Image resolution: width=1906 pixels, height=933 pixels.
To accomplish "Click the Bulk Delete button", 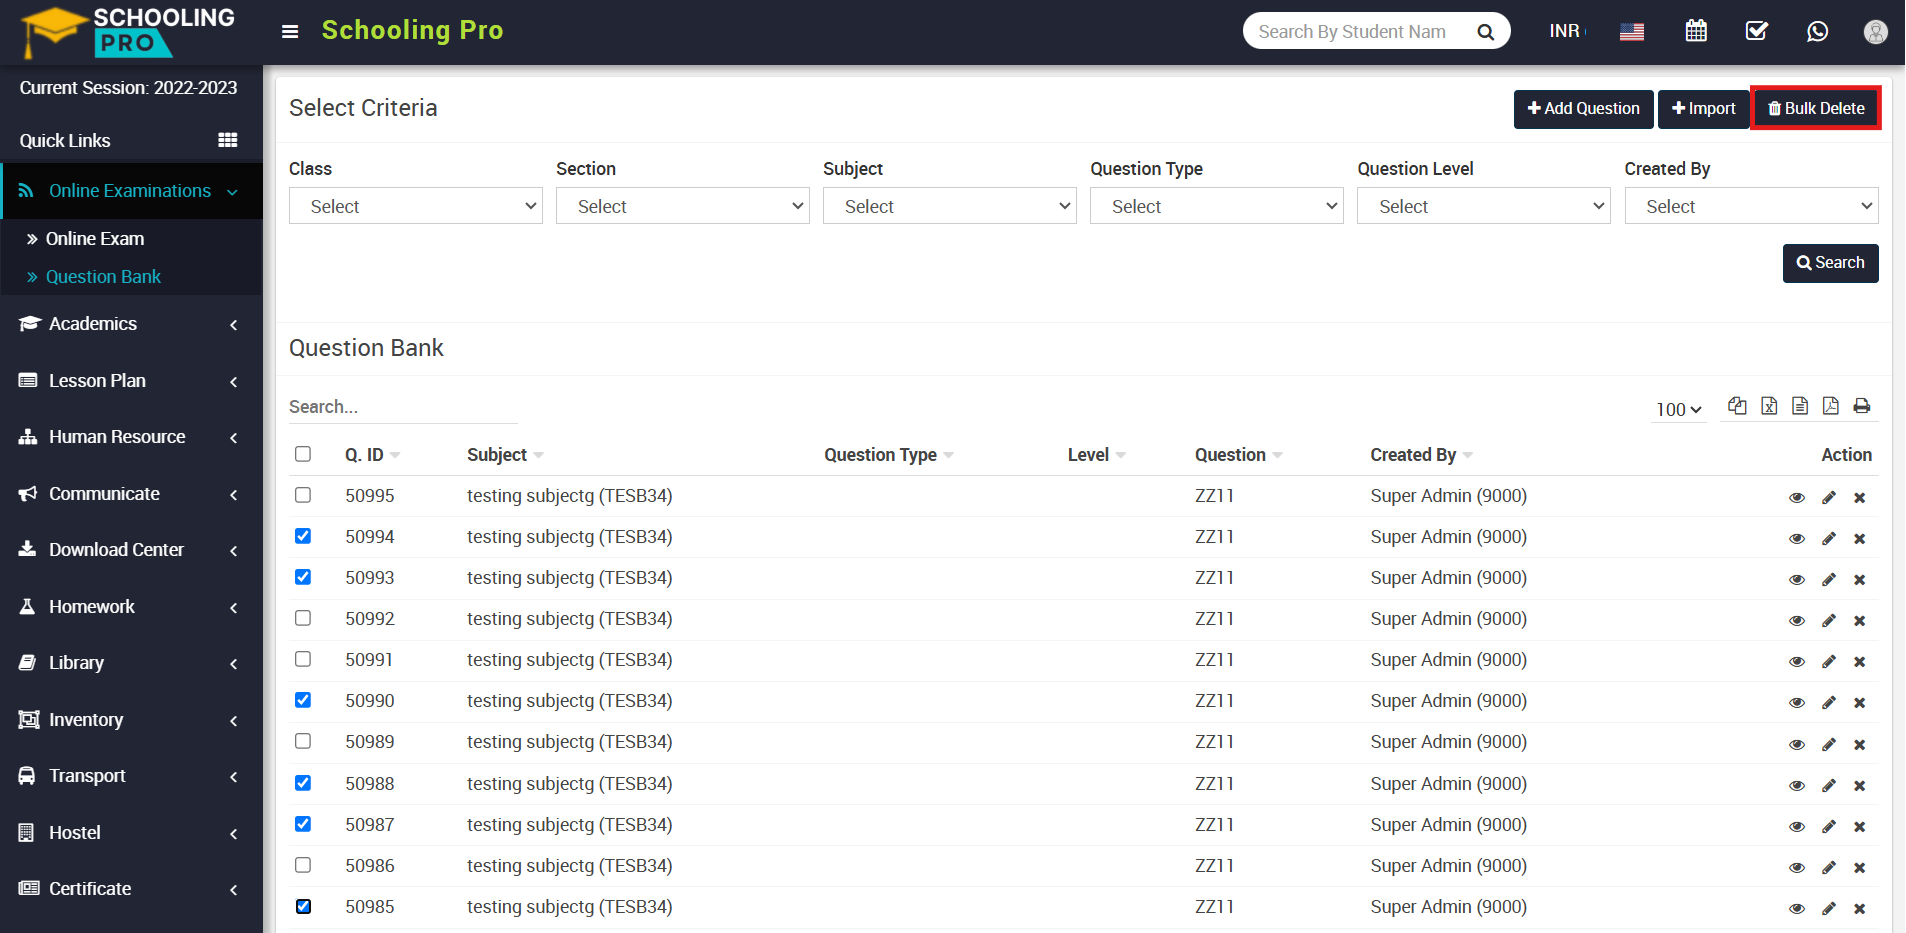I will (1816, 109).
